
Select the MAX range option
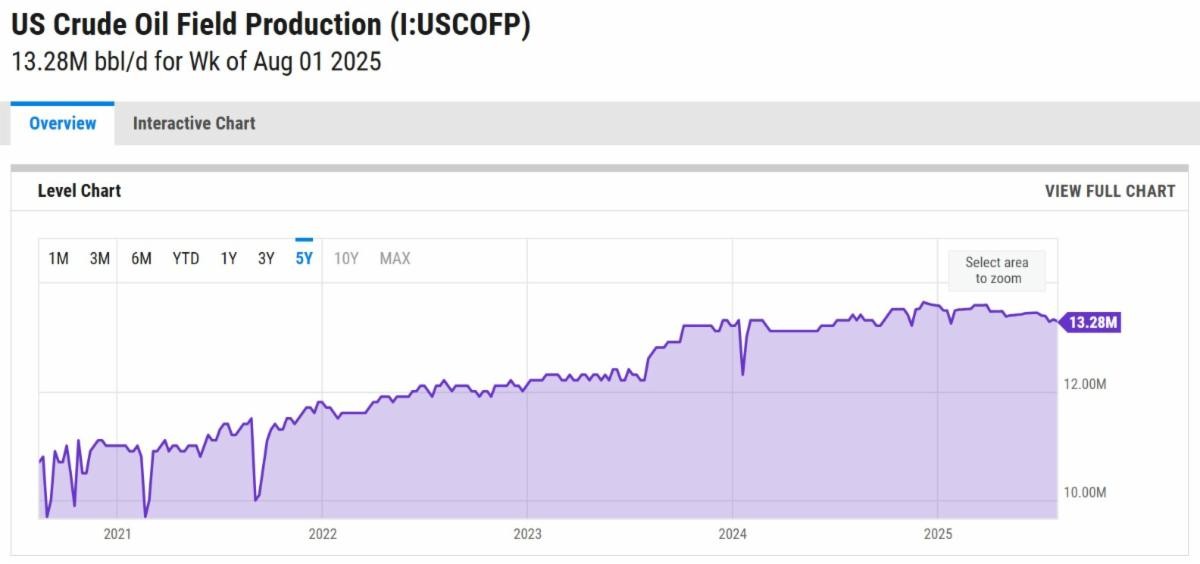(x=395, y=259)
